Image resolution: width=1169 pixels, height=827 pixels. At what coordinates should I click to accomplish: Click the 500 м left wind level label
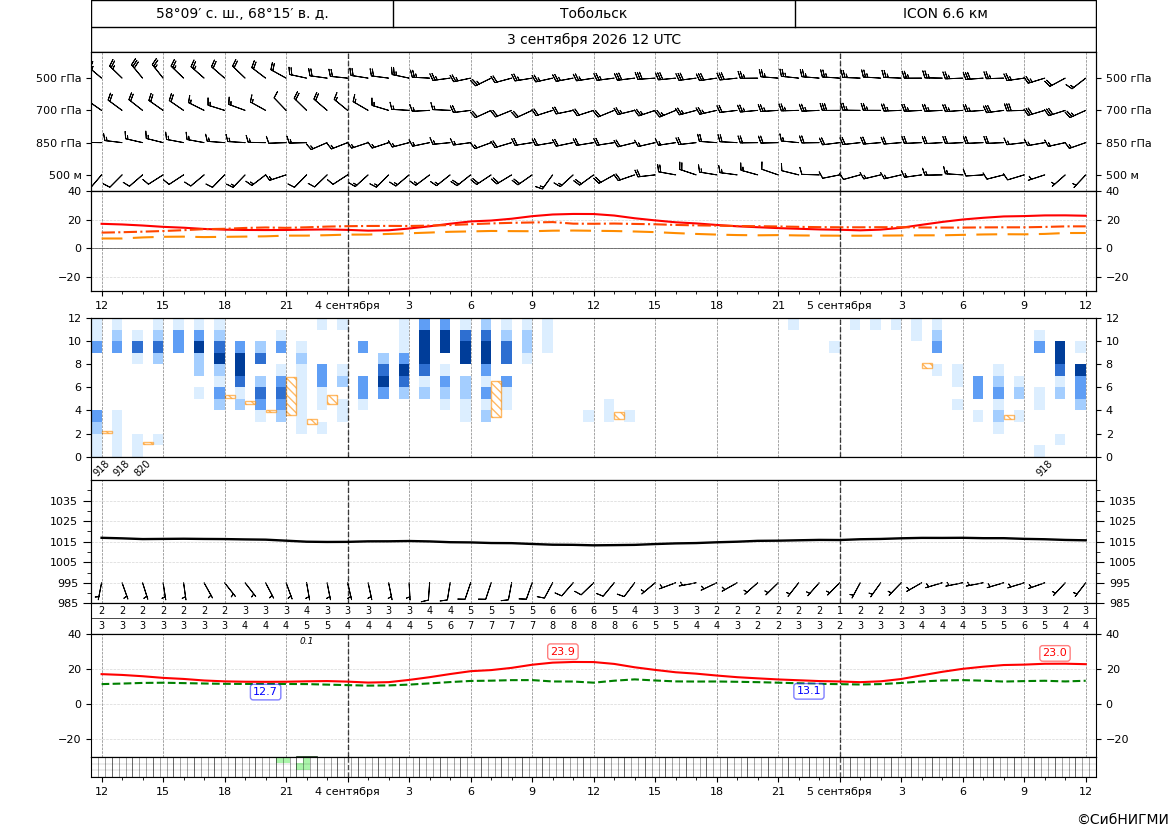click(x=66, y=175)
